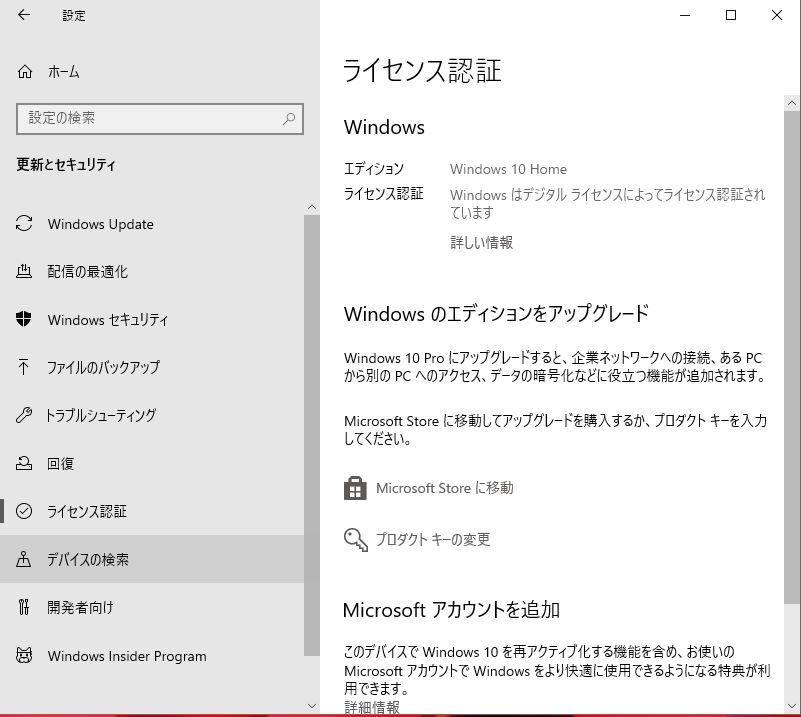Click the Windows セキュリティ shield icon
Screen dimensions: 801x717
(23, 319)
